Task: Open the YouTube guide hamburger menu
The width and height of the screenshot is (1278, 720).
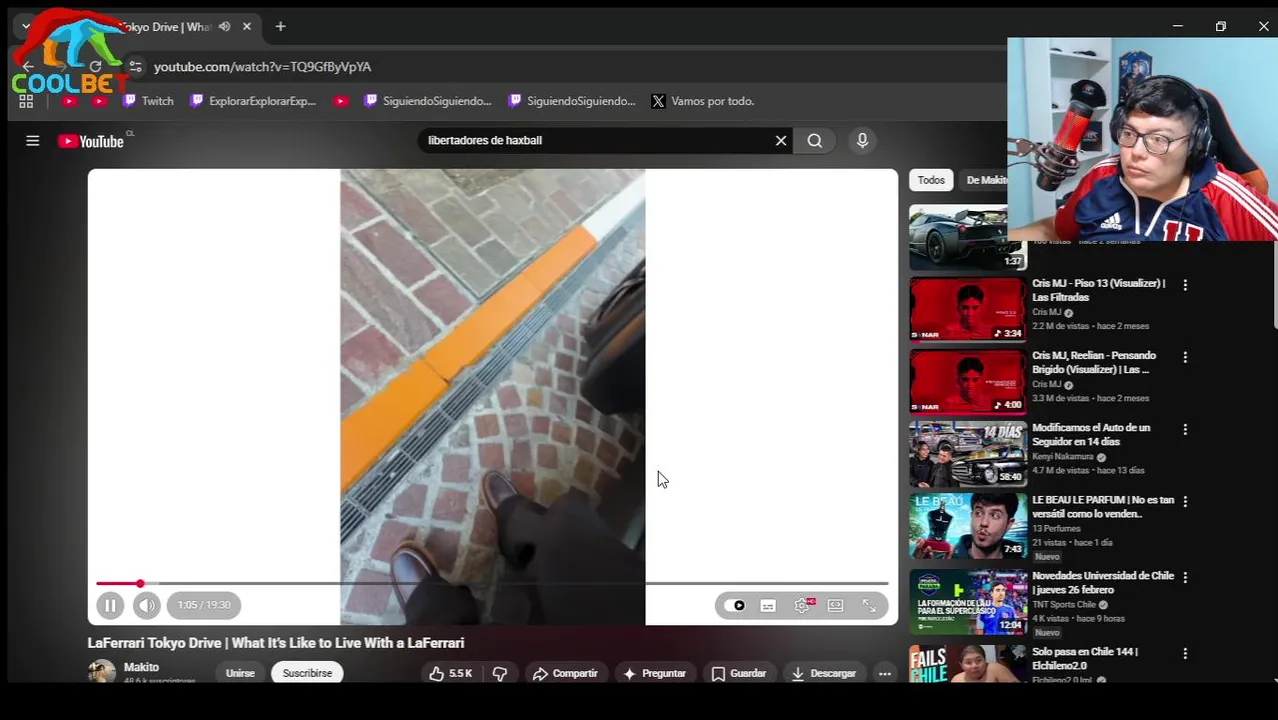Action: (x=33, y=141)
